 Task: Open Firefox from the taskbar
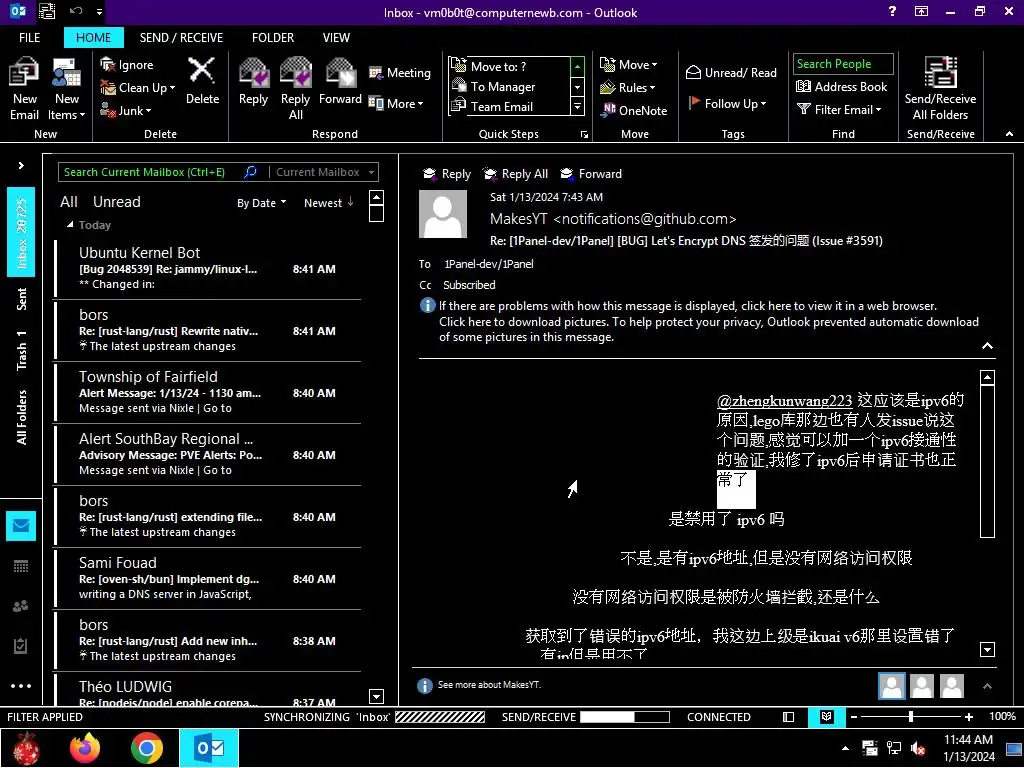coord(85,748)
